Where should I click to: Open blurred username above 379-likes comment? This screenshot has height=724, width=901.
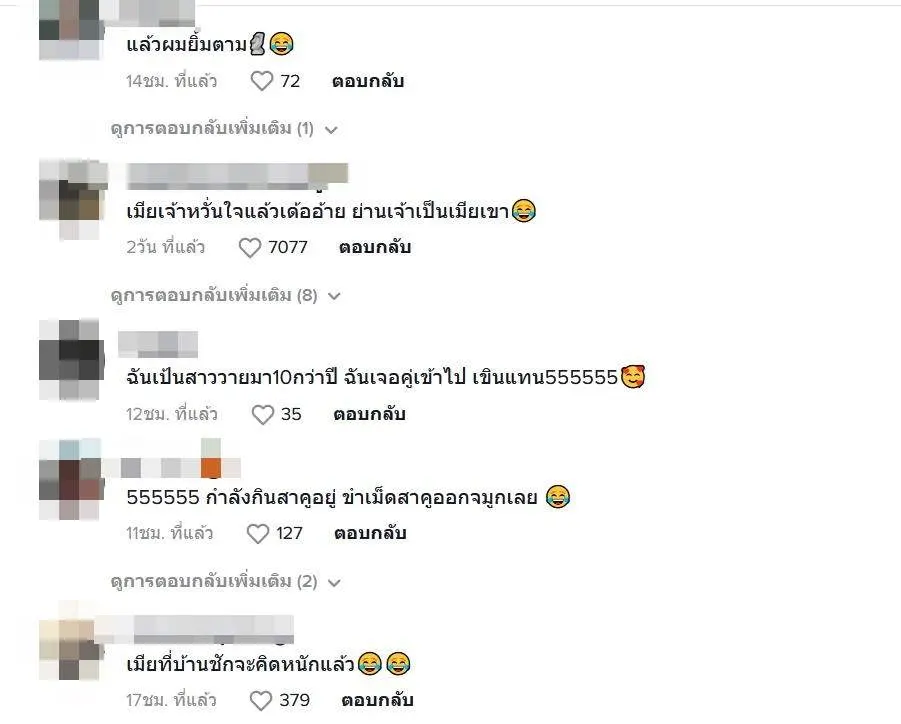195,629
